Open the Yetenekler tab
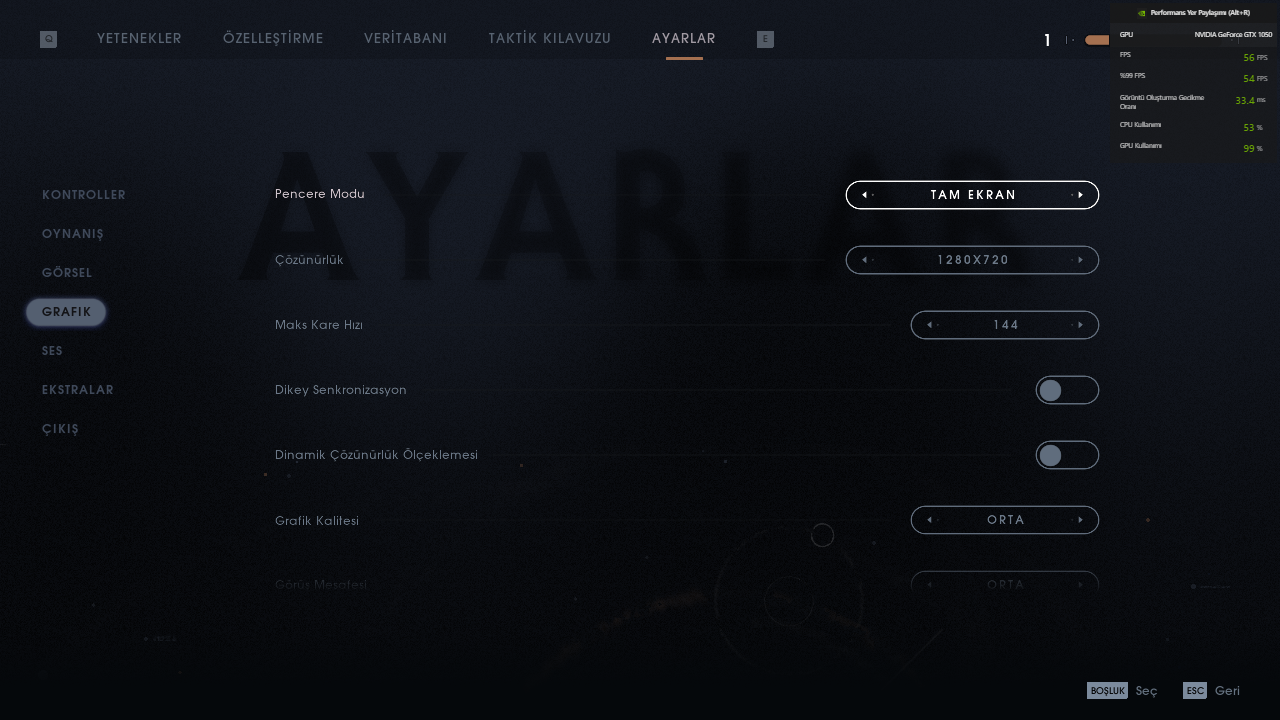This screenshot has width=1280, height=720. [x=139, y=39]
